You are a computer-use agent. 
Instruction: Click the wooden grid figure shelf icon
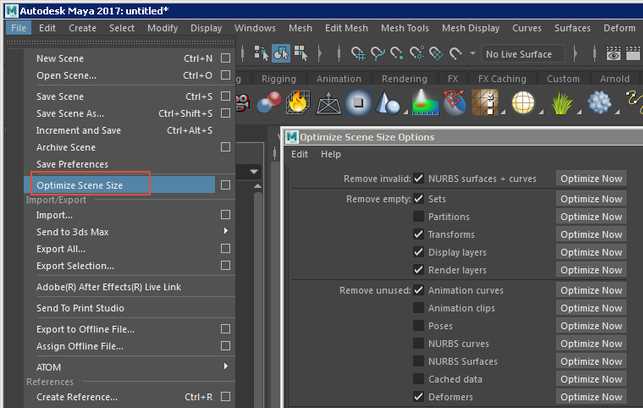(x=485, y=102)
